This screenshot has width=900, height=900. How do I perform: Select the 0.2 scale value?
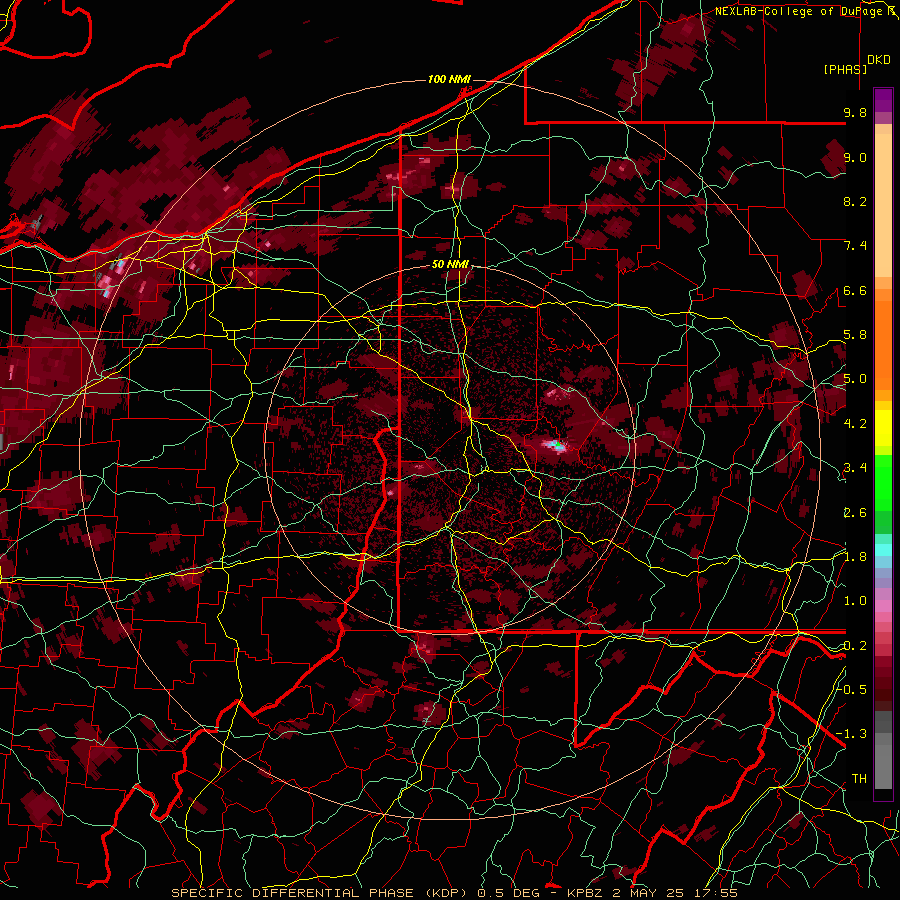click(x=855, y=646)
